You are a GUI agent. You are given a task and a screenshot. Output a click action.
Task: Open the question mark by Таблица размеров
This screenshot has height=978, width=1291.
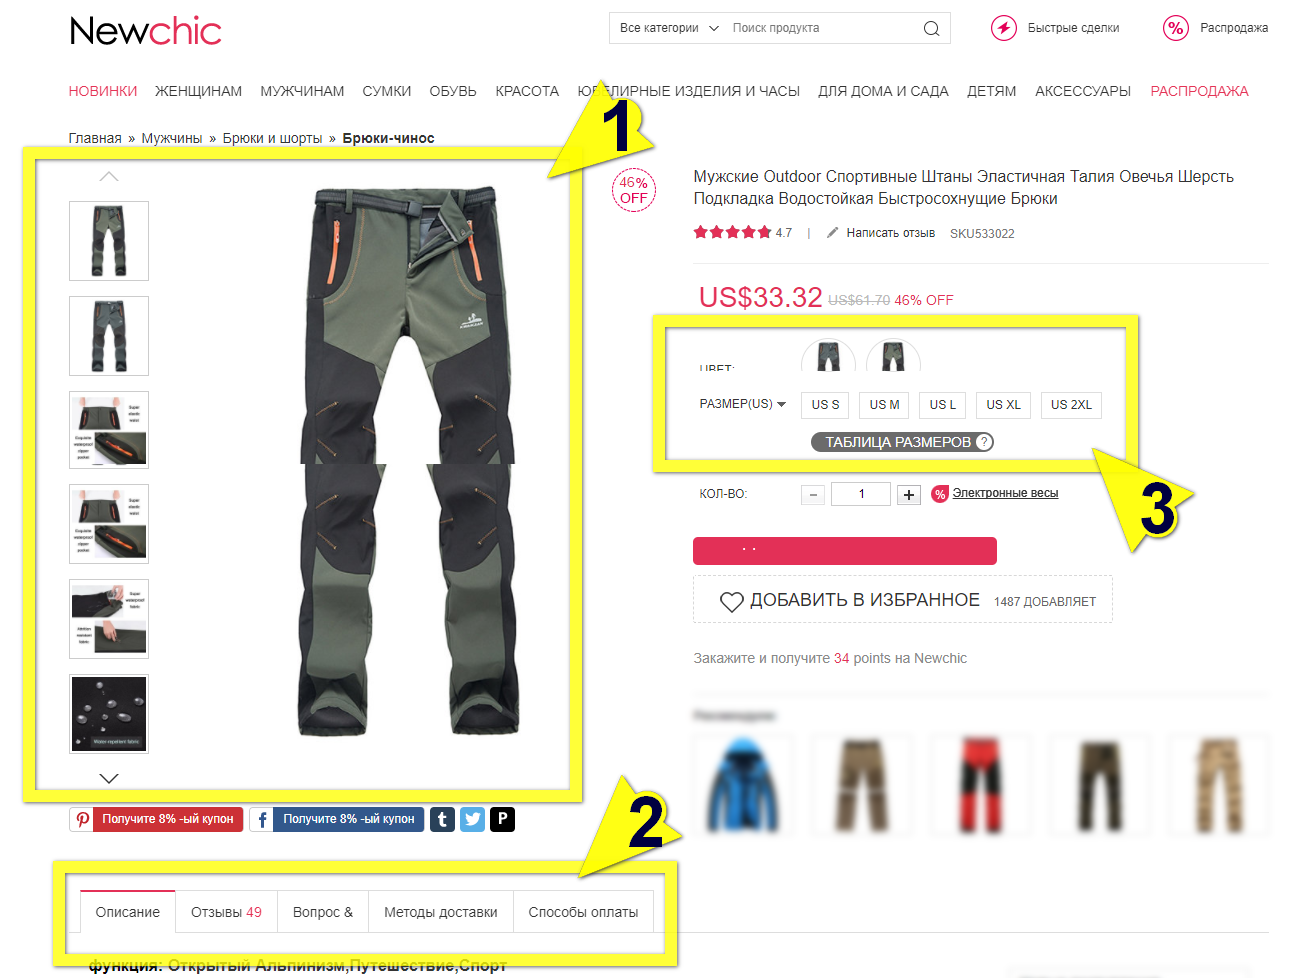click(x=984, y=442)
